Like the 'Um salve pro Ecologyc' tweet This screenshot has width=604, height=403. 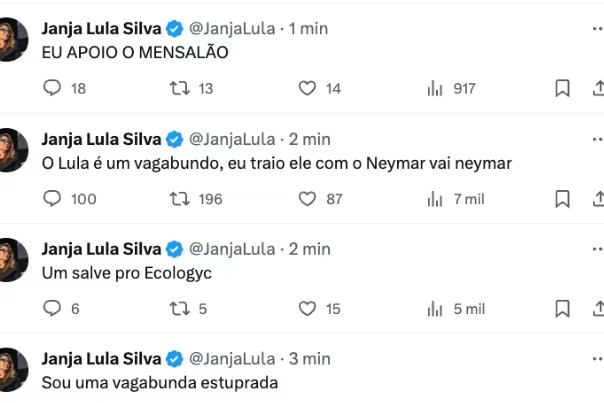pyautogui.click(x=307, y=308)
